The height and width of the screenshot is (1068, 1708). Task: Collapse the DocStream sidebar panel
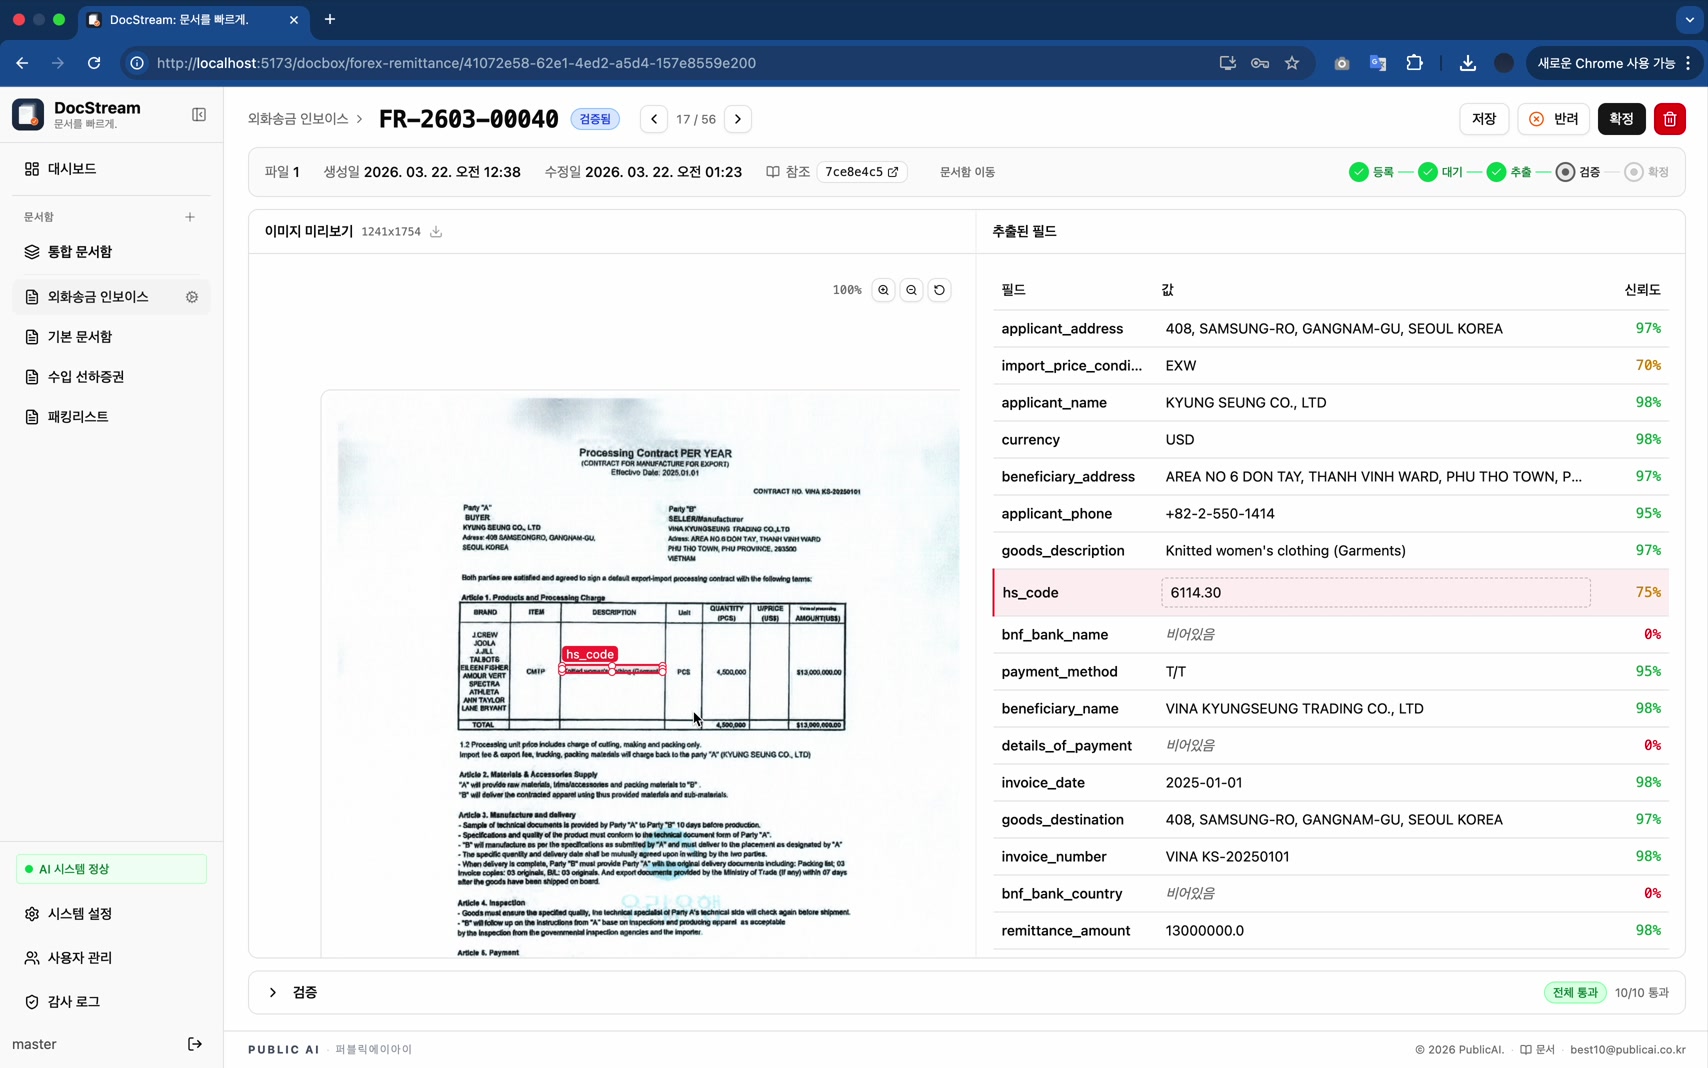pos(199,115)
